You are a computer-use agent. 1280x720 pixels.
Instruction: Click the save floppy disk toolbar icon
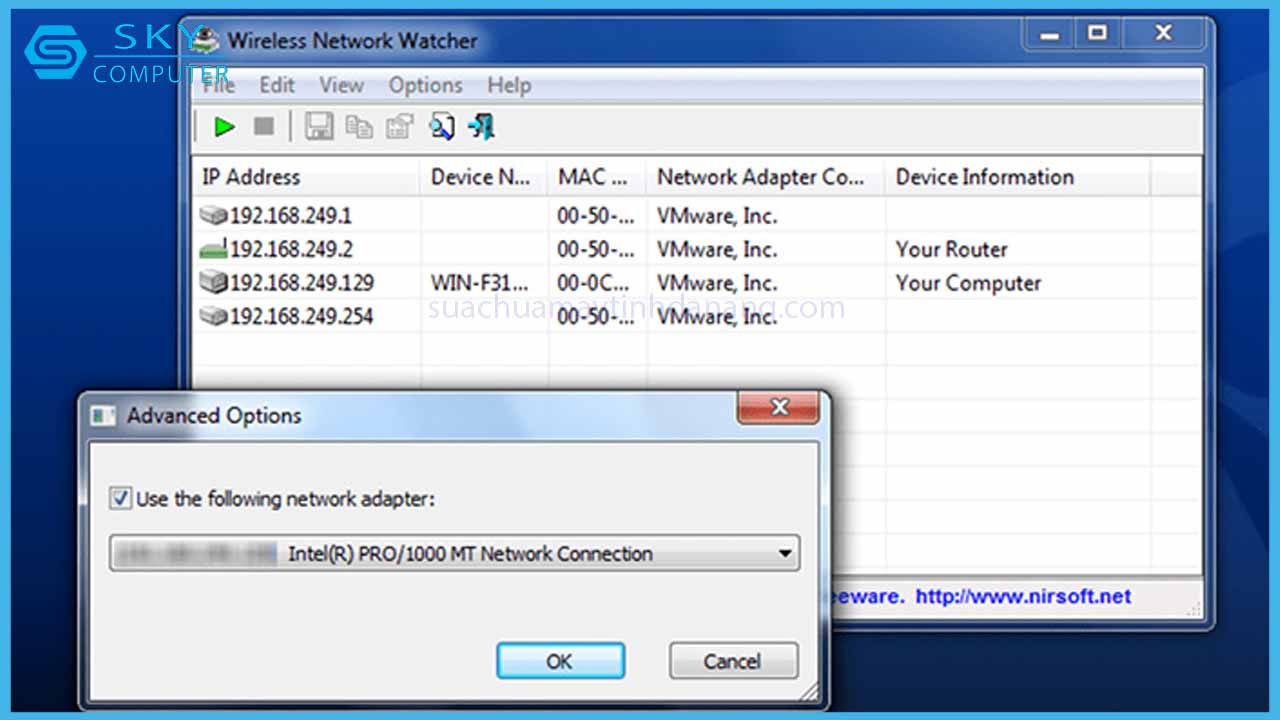click(318, 126)
